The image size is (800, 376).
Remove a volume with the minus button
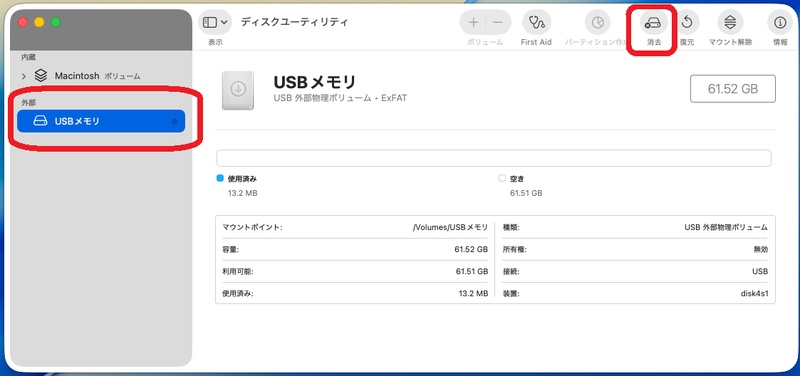coord(498,22)
